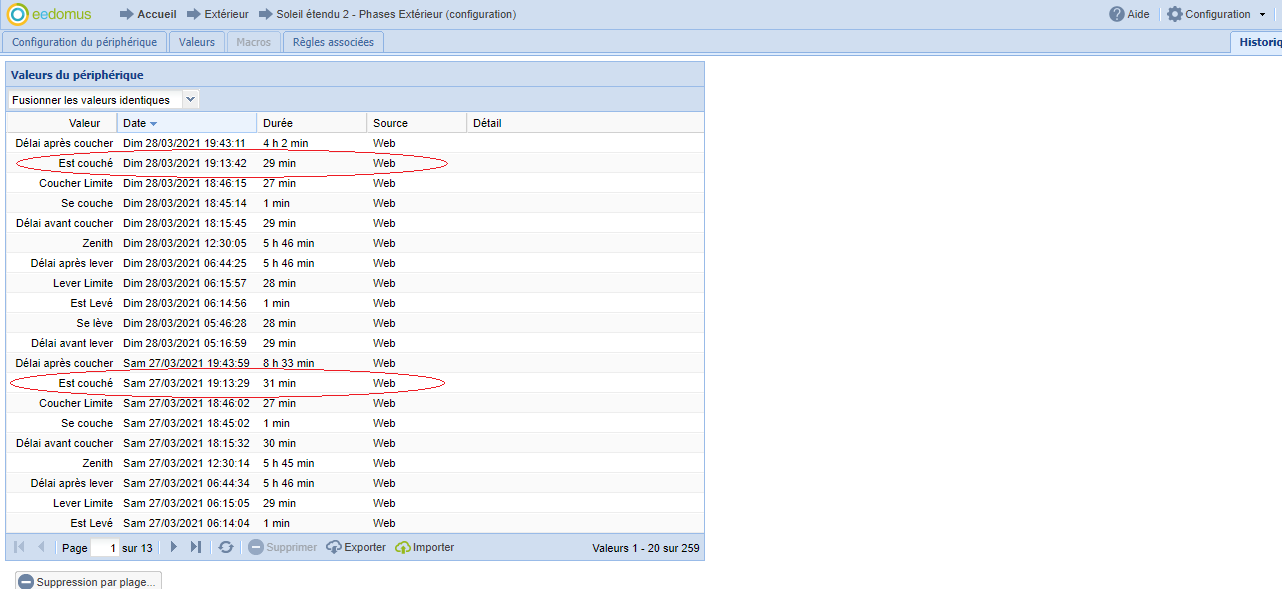Select the Valeurs tab
Viewport: 1282px width, 589px height.
coord(197,42)
